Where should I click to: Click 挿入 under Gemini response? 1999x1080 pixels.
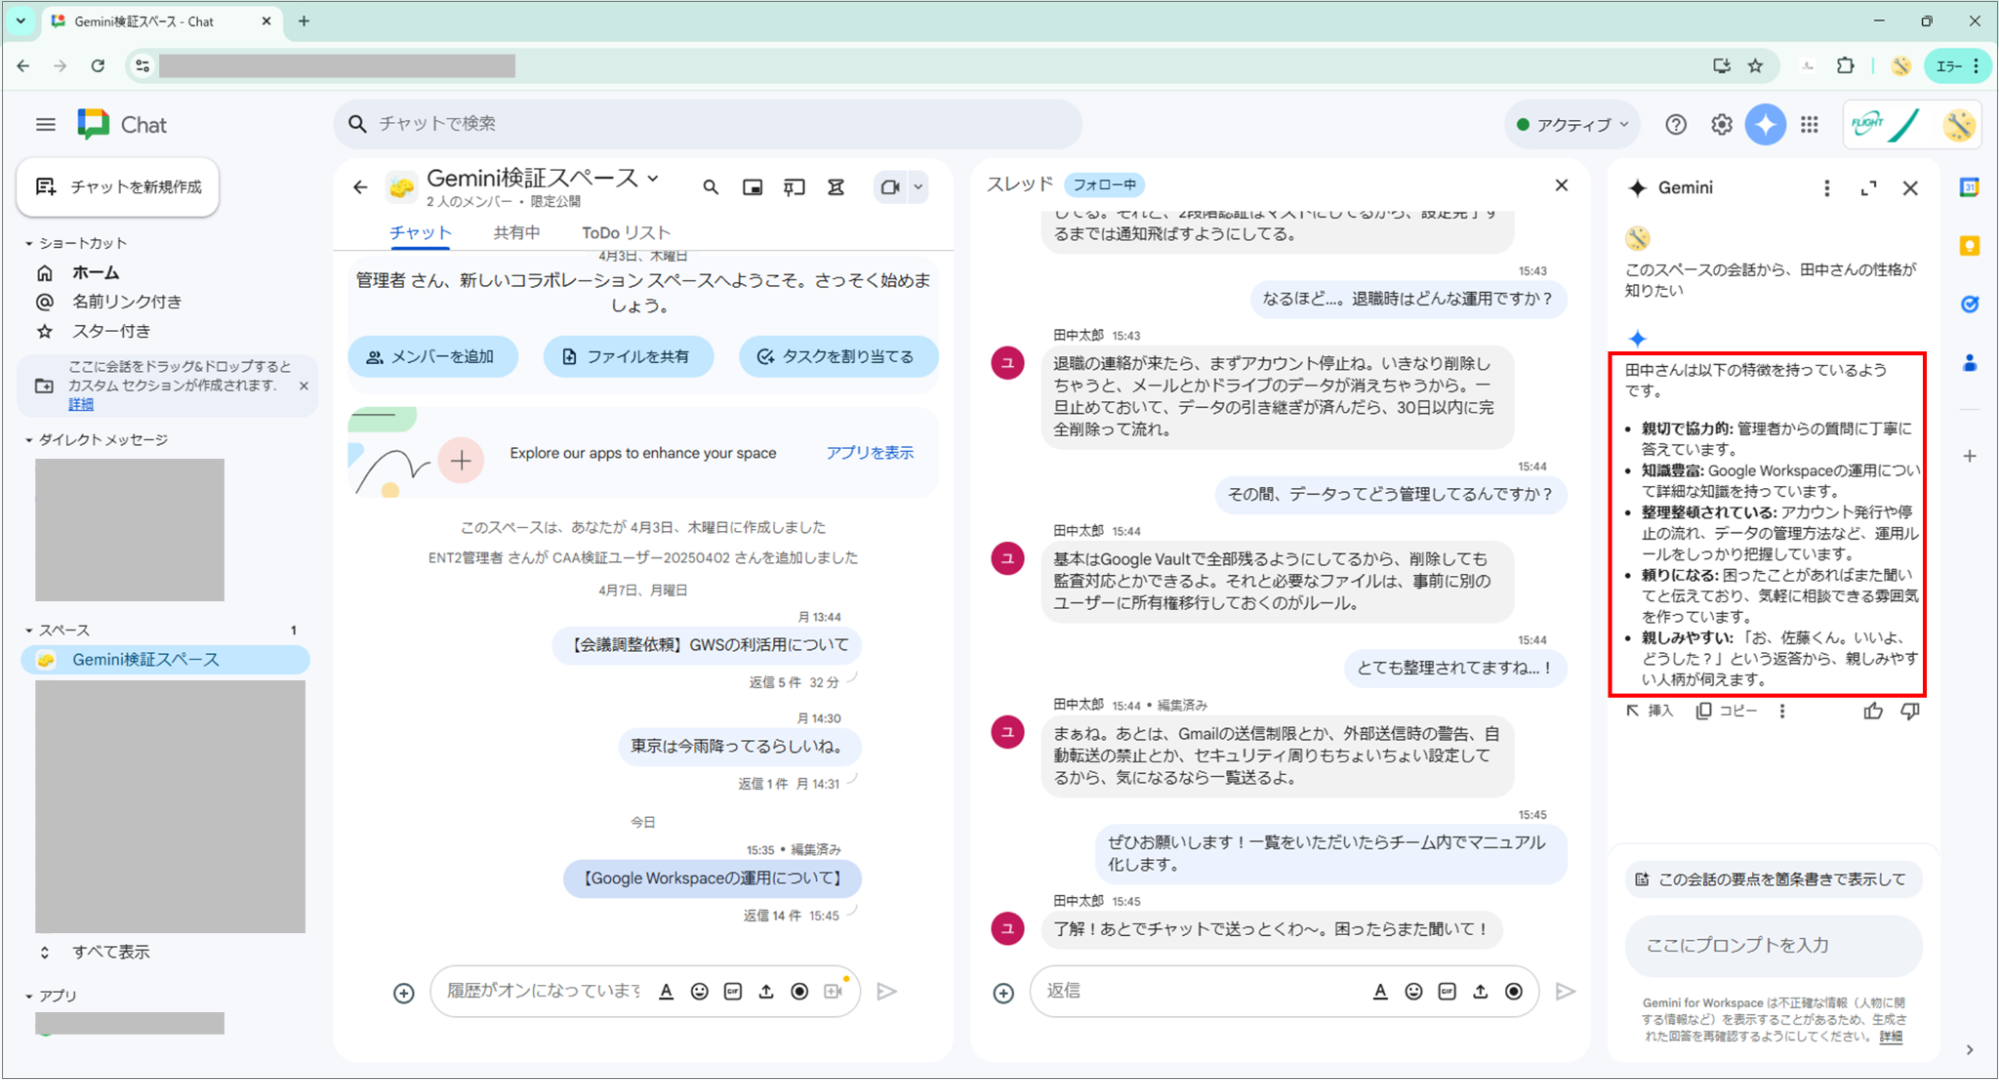(1650, 711)
